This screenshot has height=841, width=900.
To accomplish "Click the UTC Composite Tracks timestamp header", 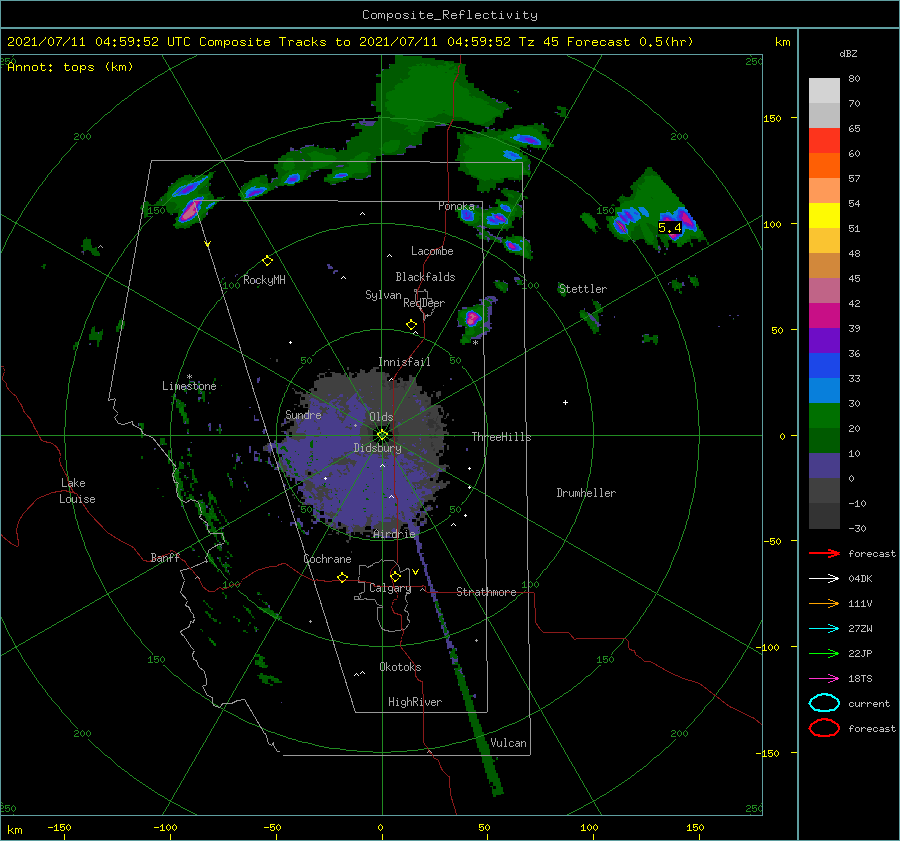I will pos(350,42).
